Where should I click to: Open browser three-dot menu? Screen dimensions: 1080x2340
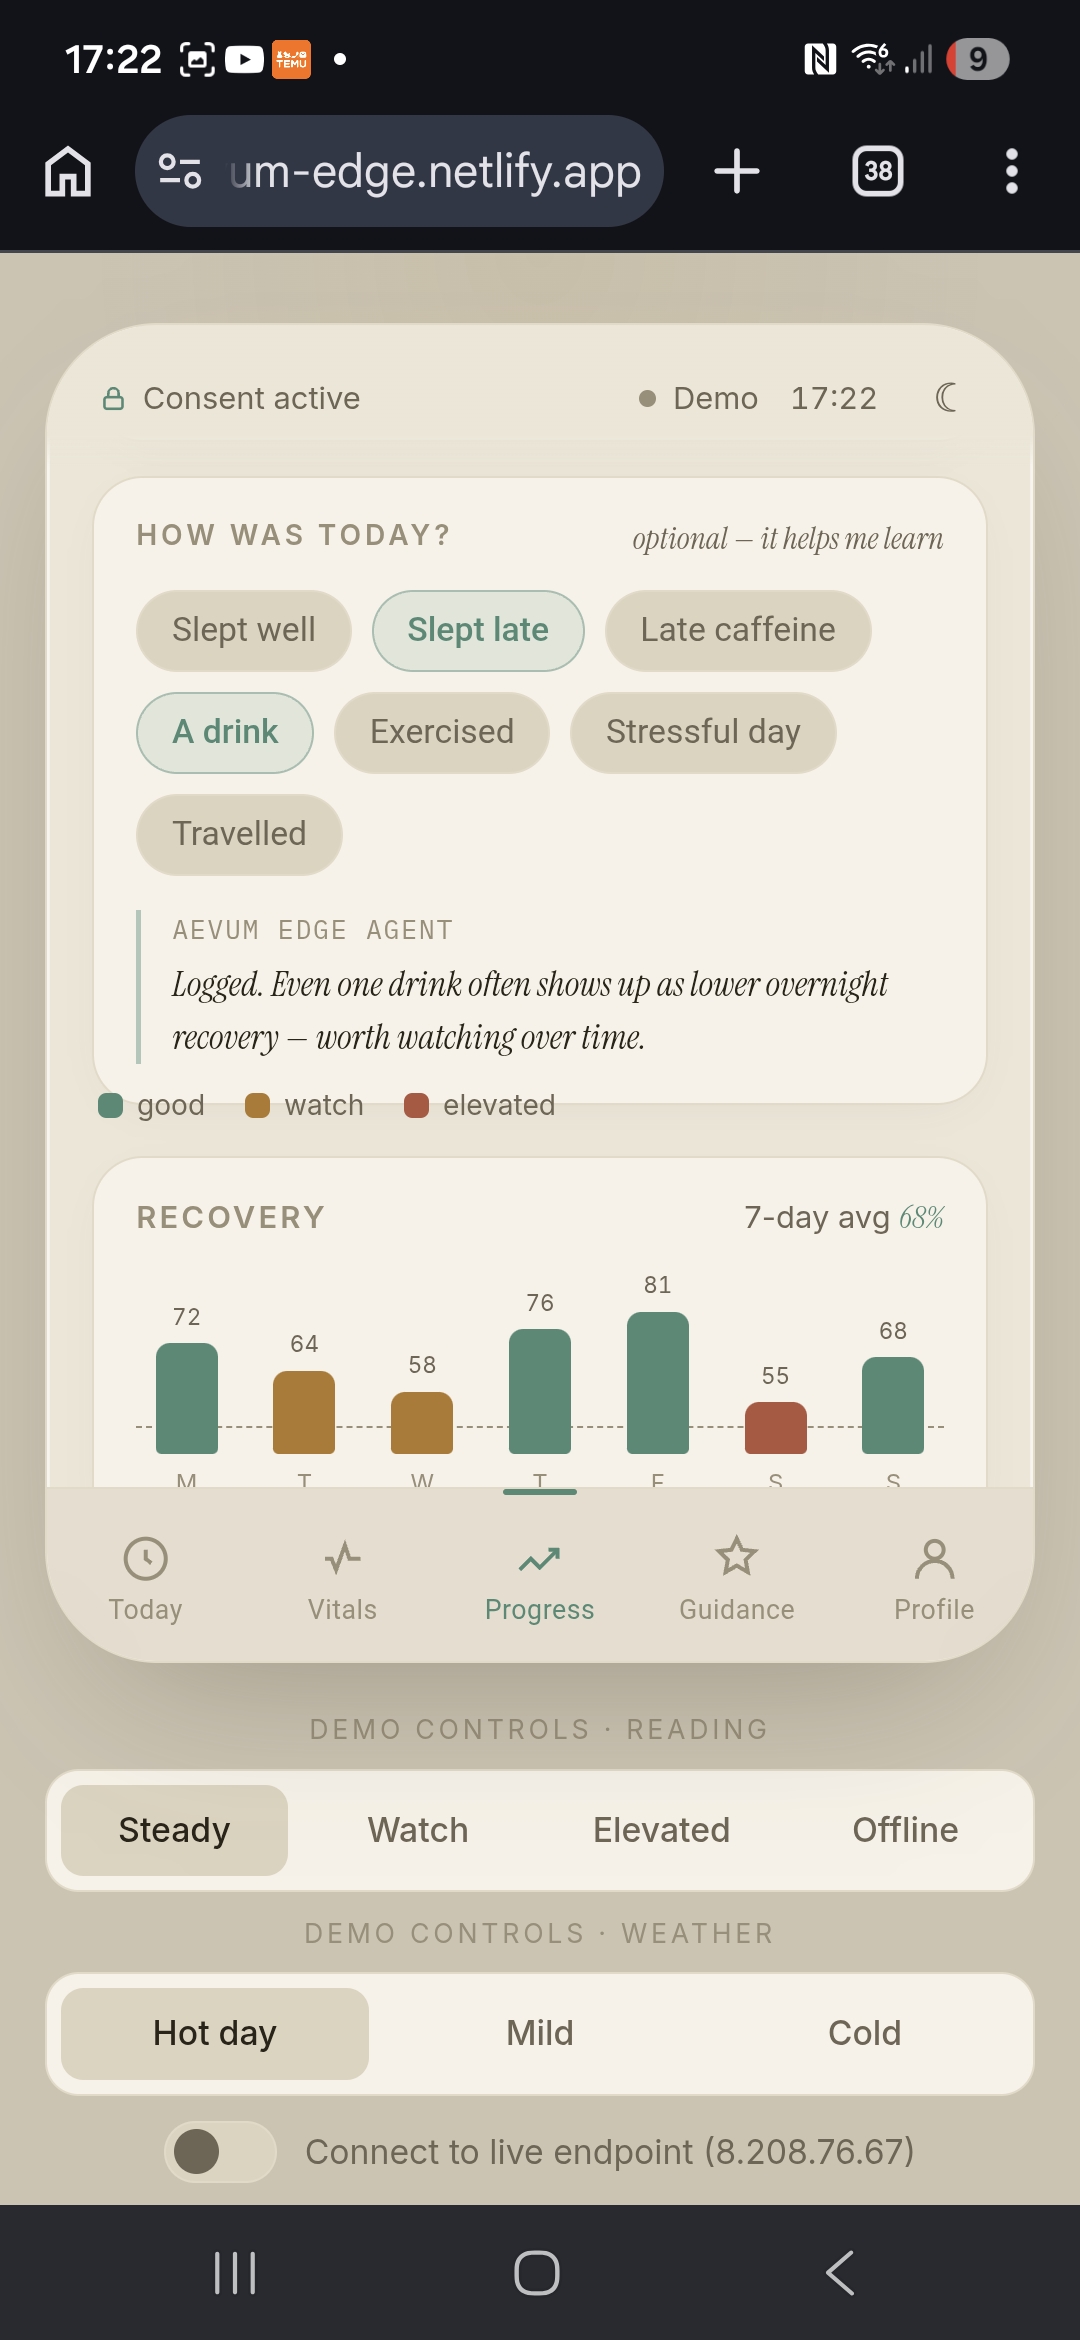click(1012, 171)
